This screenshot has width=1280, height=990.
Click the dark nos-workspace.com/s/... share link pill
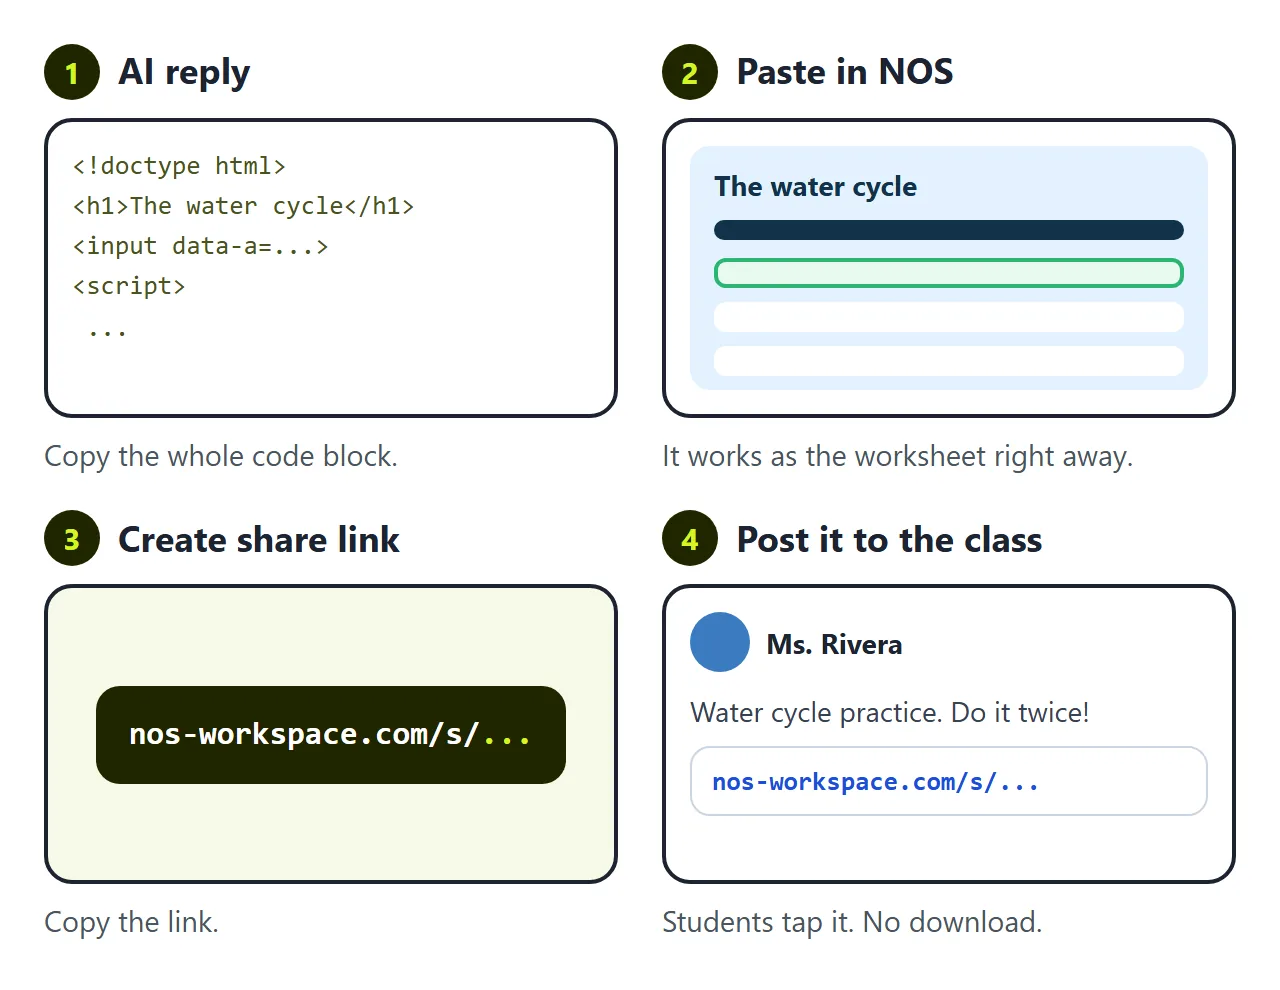331,735
